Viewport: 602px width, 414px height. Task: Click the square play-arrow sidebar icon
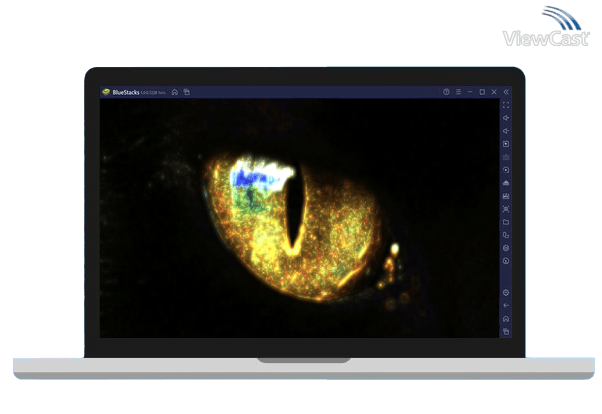click(x=506, y=144)
